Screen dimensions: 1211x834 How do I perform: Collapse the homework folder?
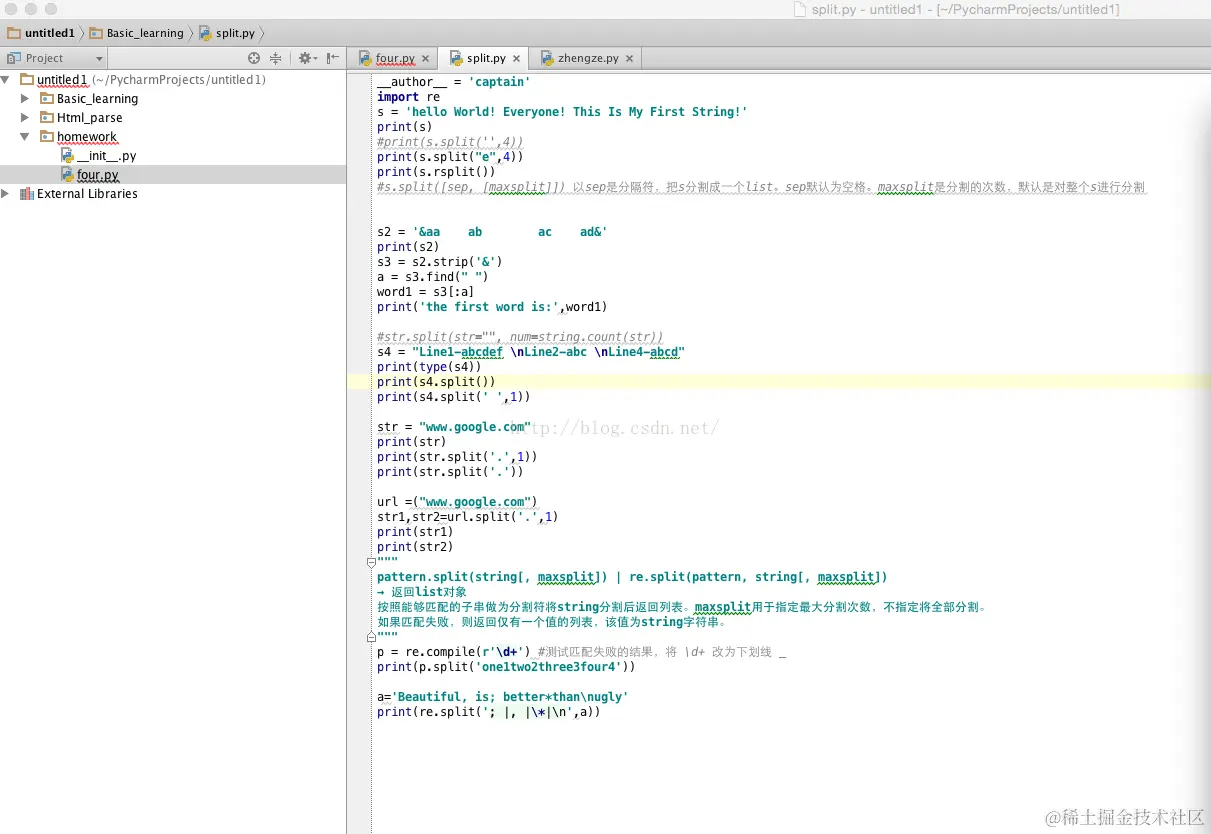[x=26, y=136]
